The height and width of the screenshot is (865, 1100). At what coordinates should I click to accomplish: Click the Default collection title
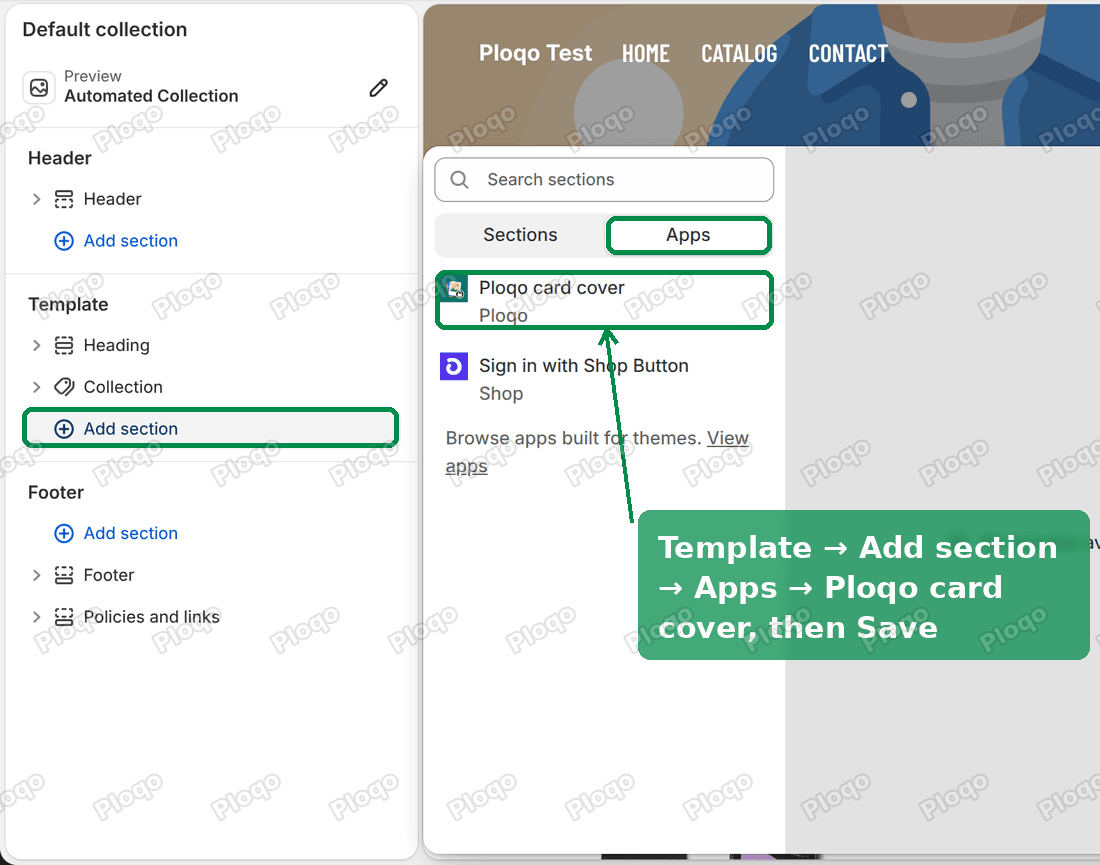click(x=105, y=29)
